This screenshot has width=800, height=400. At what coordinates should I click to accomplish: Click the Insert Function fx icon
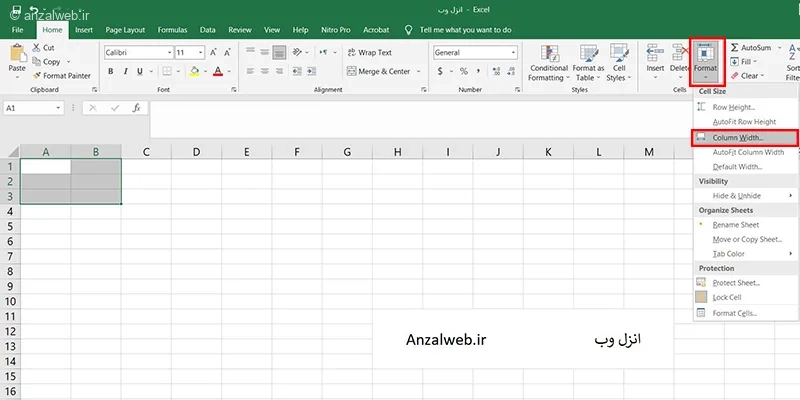click(136, 108)
